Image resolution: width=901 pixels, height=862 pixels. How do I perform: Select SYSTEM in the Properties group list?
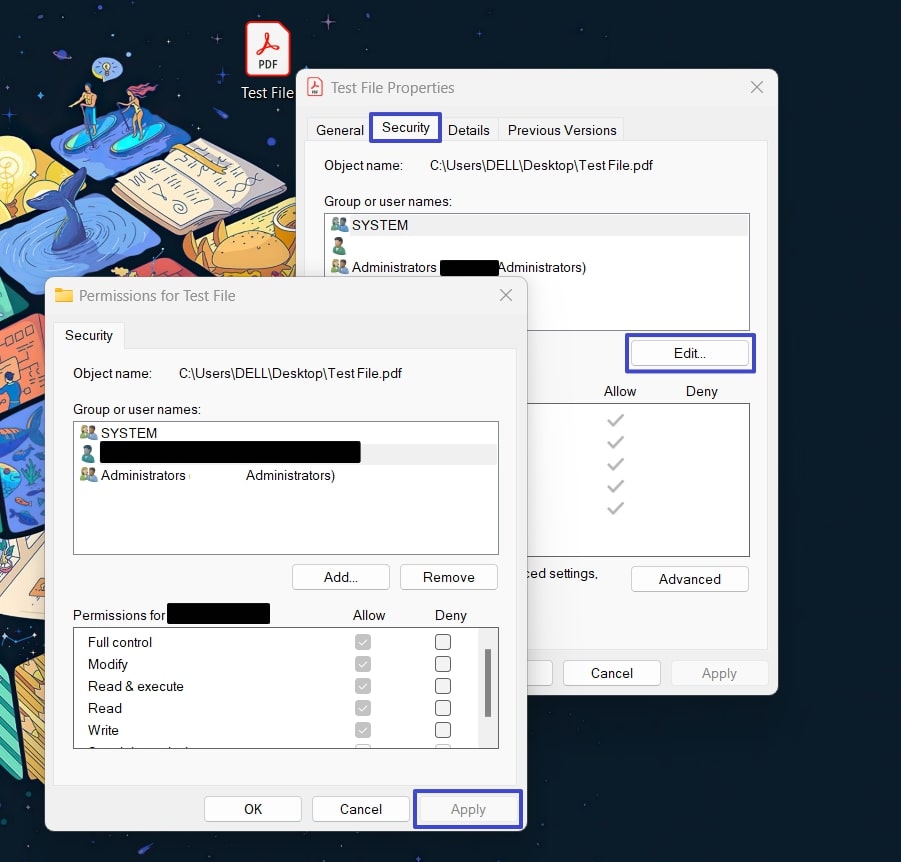[380, 224]
